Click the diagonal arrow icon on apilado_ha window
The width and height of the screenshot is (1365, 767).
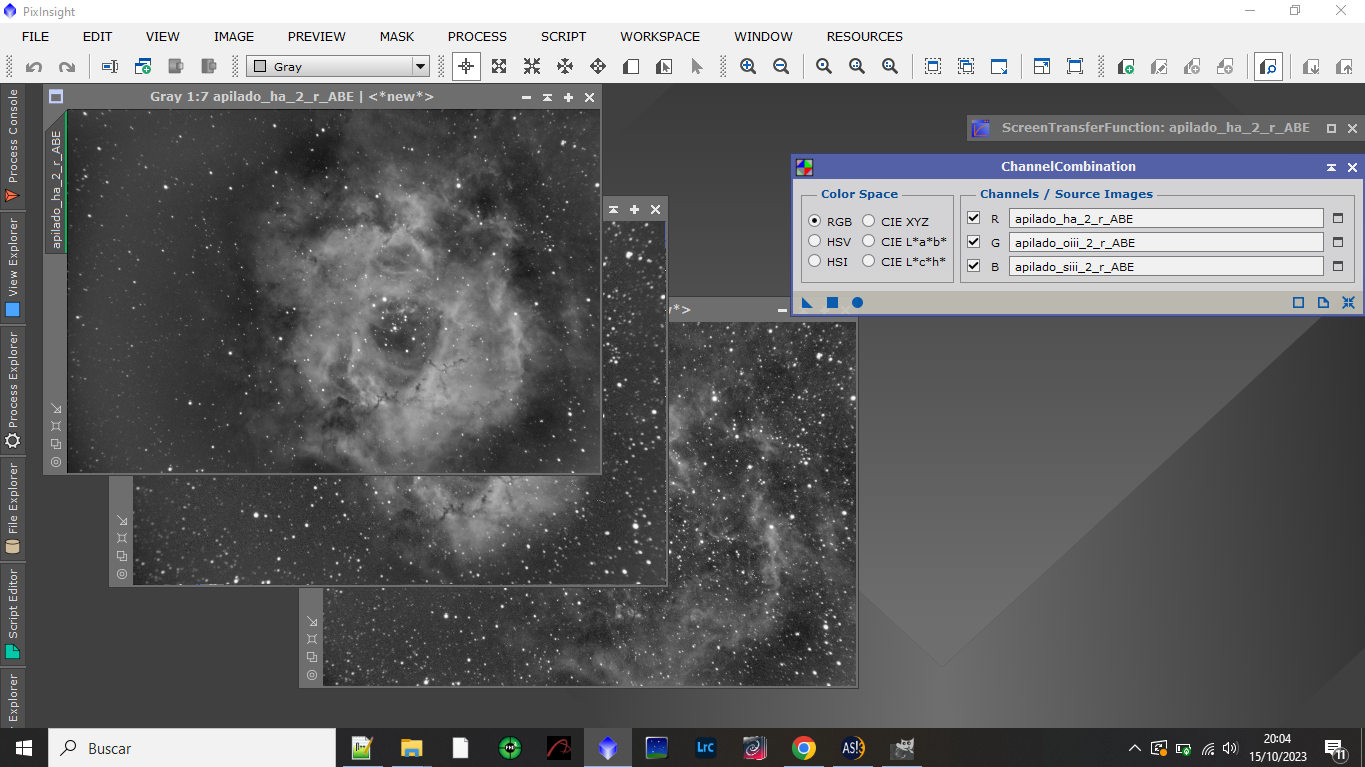pos(56,408)
